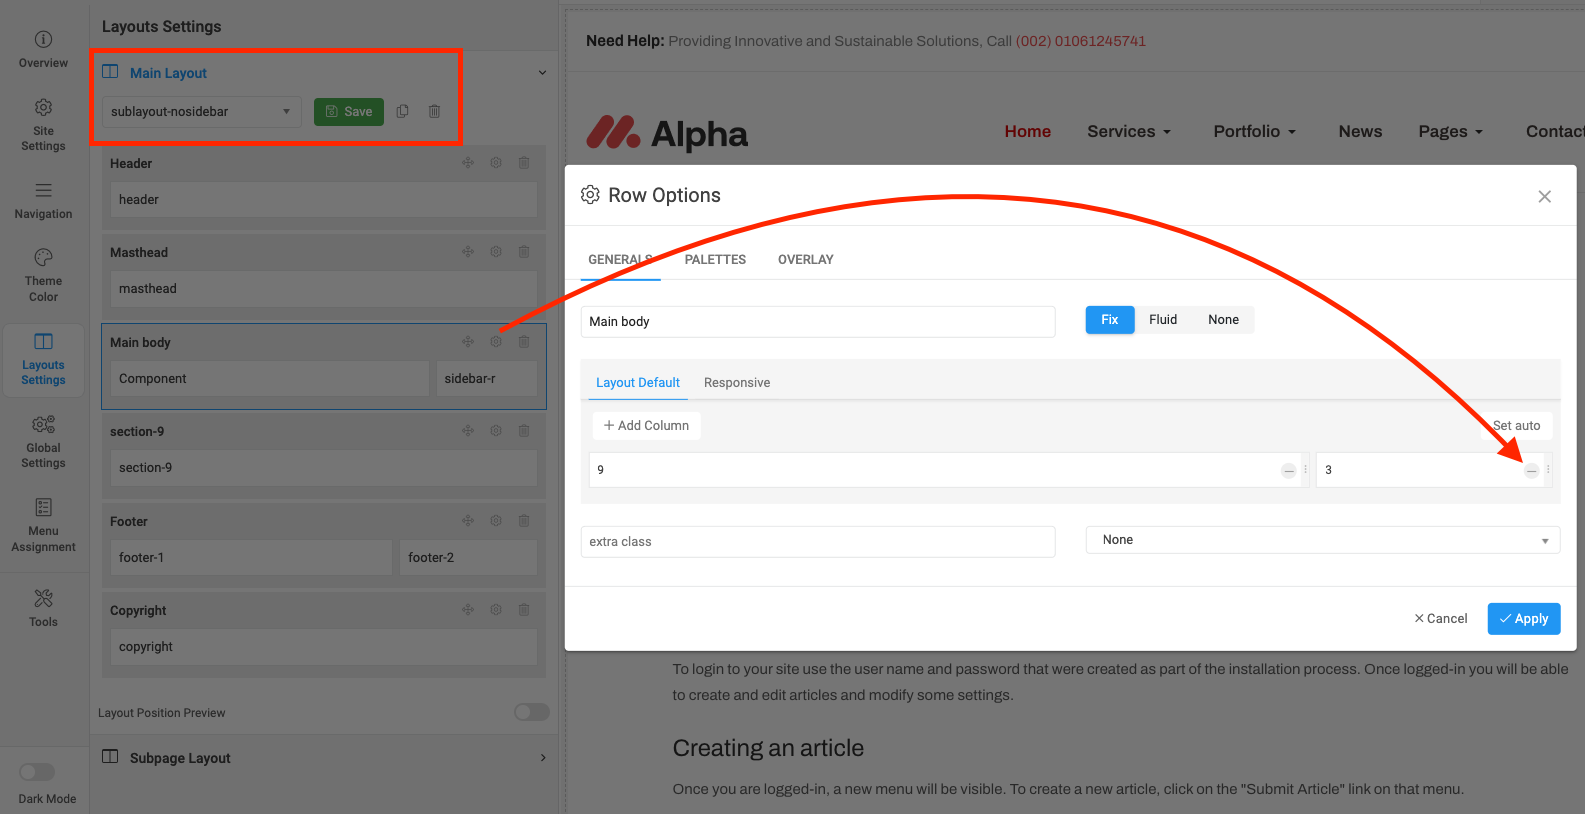The width and height of the screenshot is (1585, 814).
Task: Open the sublayout-nosidebar dropdown
Action: [201, 111]
